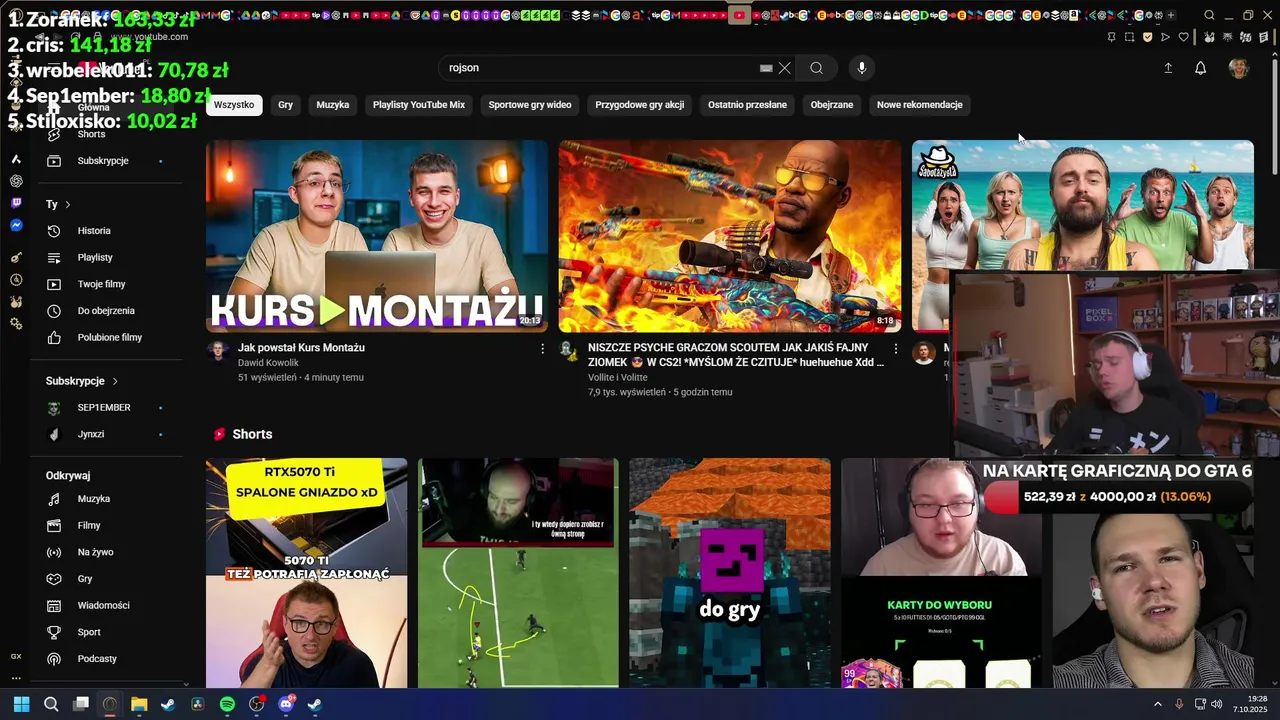The height and width of the screenshot is (720, 1280).
Task: Open Sport under Odkrywaj
Action: [107, 632]
